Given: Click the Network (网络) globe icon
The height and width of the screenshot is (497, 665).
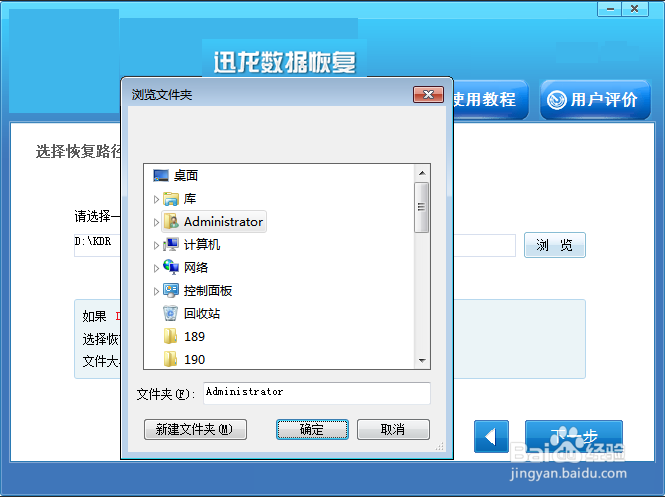Looking at the screenshot, I should pos(171,268).
